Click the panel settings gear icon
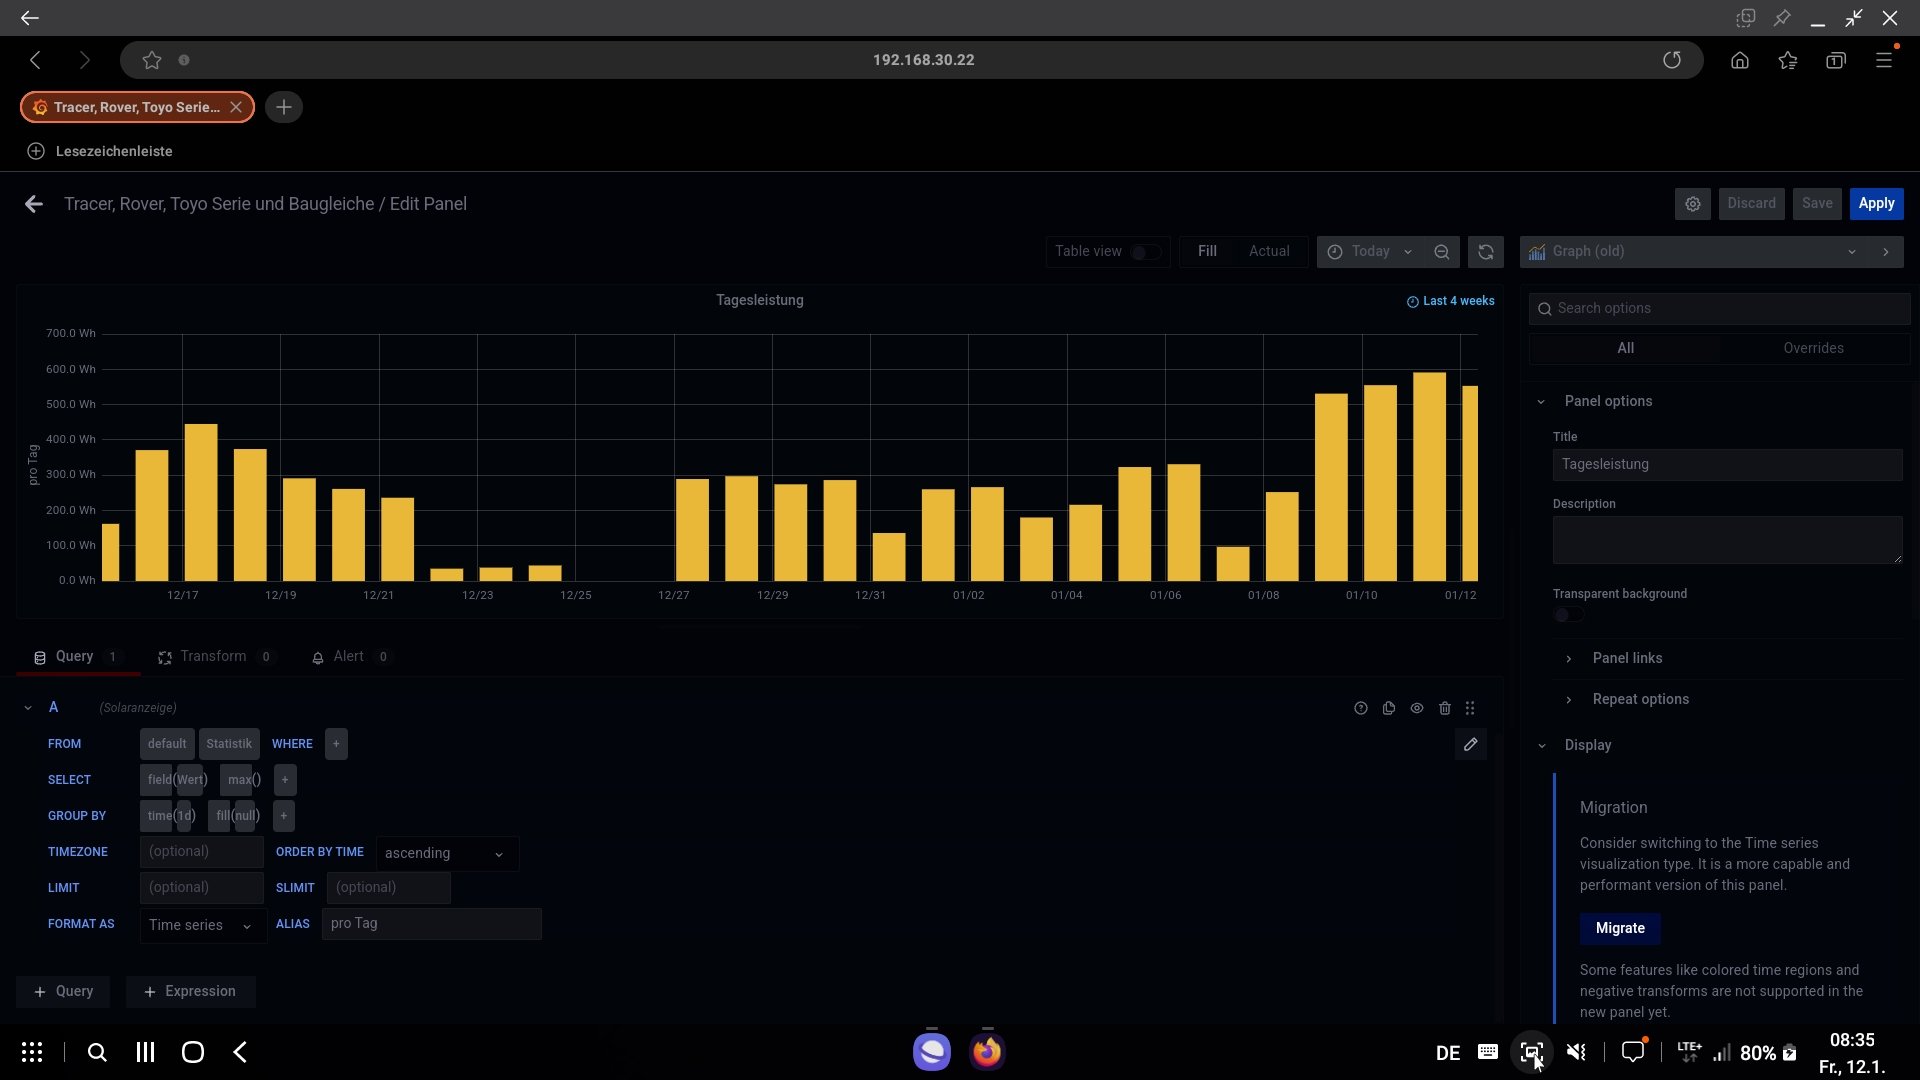This screenshot has height=1080, width=1920. point(1692,204)
